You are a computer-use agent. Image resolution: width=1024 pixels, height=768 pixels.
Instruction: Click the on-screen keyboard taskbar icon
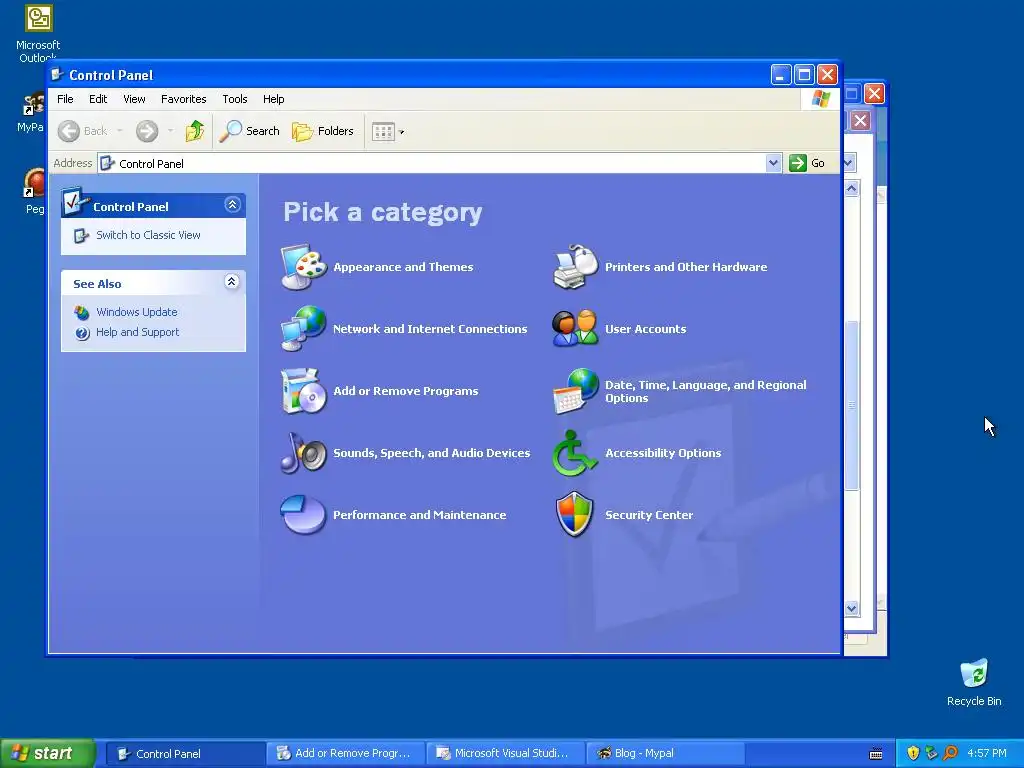(876, 754)
